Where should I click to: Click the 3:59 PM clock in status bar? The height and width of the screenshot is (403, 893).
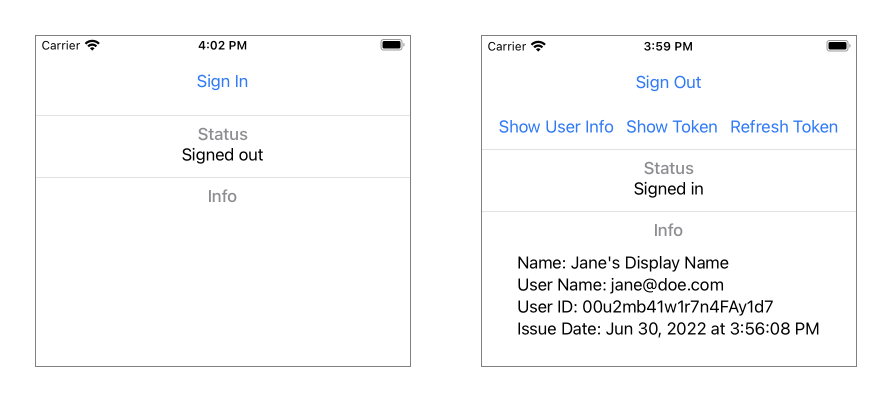pyautogui.click(x=668, y=46)
